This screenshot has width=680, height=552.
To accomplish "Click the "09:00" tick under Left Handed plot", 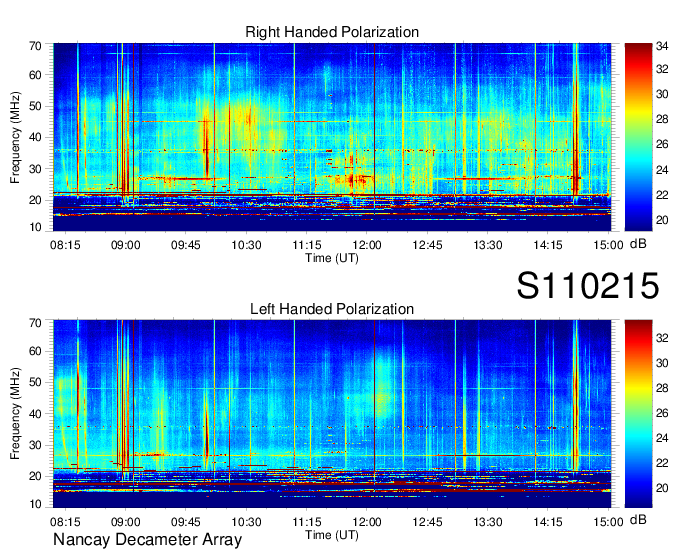I will click(x=126, y=522).
